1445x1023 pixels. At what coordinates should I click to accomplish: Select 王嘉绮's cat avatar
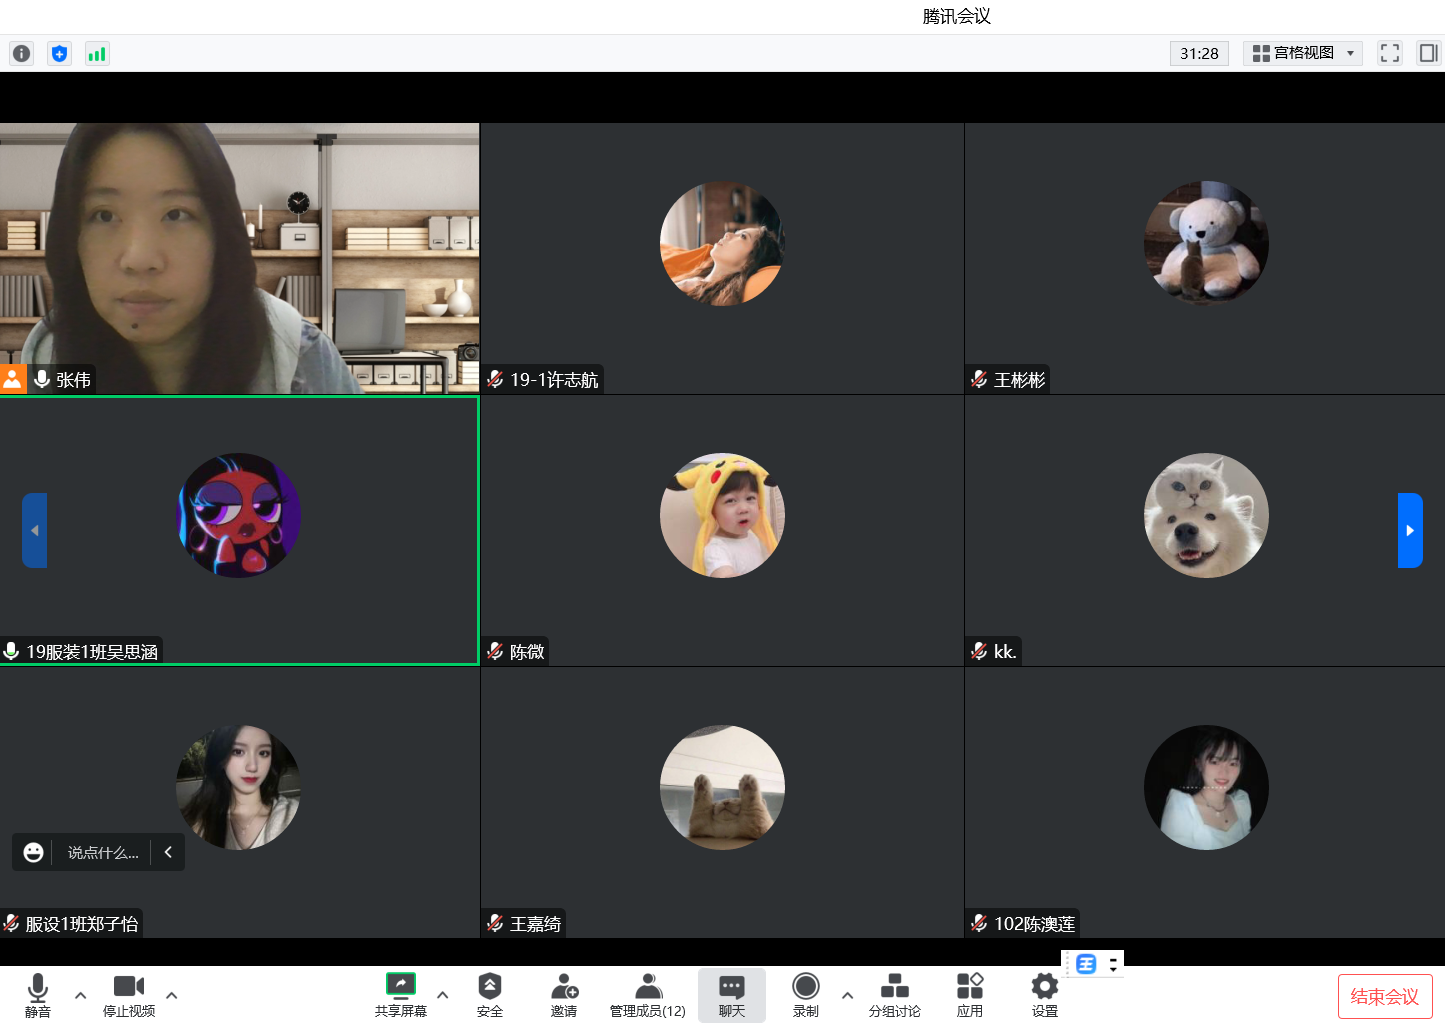coord(722,787)
